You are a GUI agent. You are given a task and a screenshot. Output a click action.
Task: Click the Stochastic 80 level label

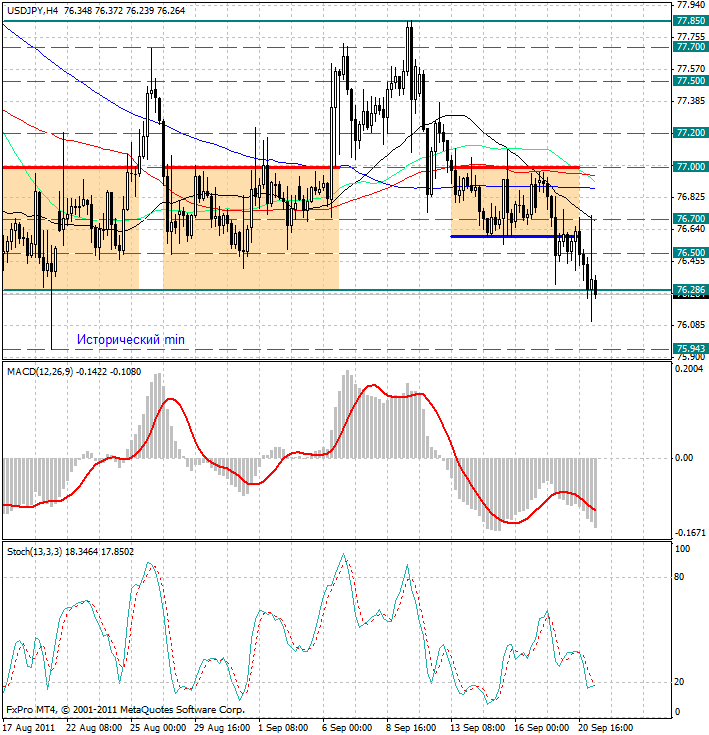[679, 577]
